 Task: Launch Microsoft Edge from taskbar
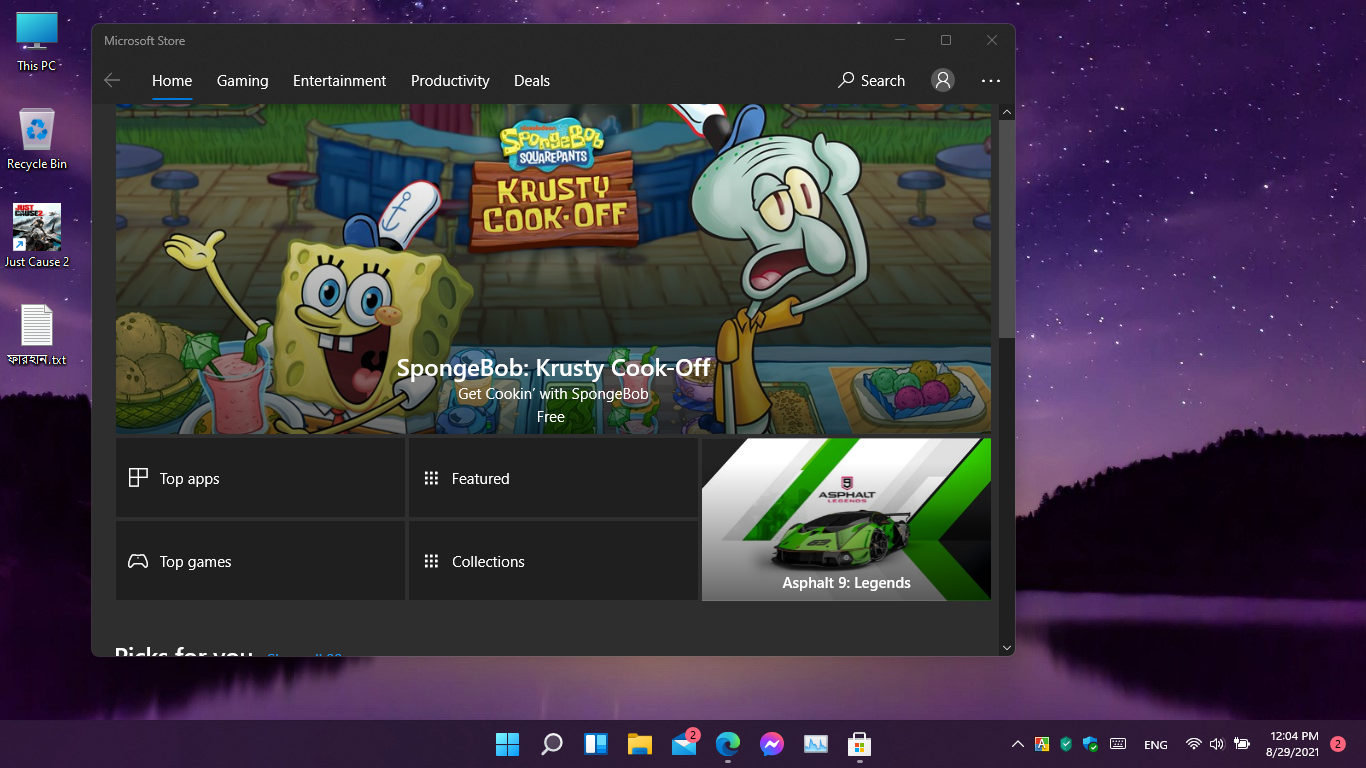tap(728, 744)
